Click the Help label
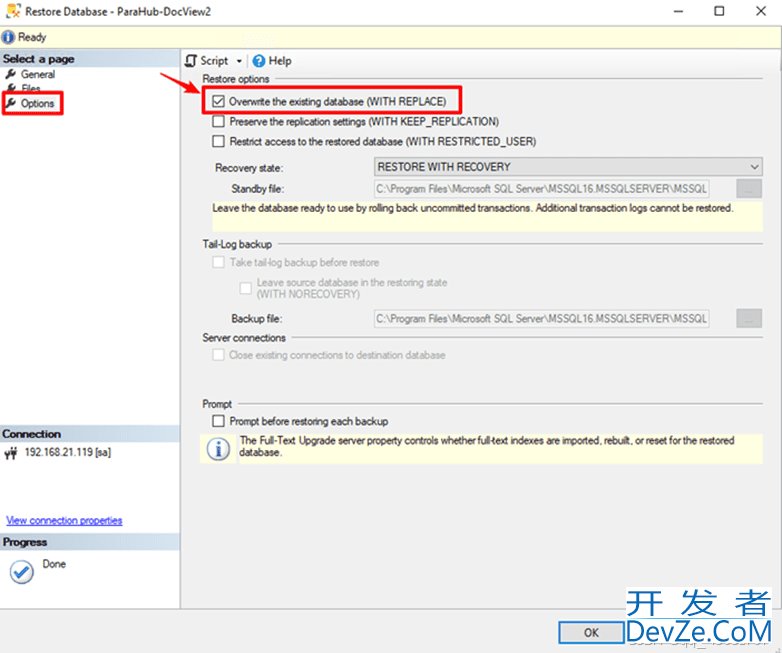 [x=280, y=61]
